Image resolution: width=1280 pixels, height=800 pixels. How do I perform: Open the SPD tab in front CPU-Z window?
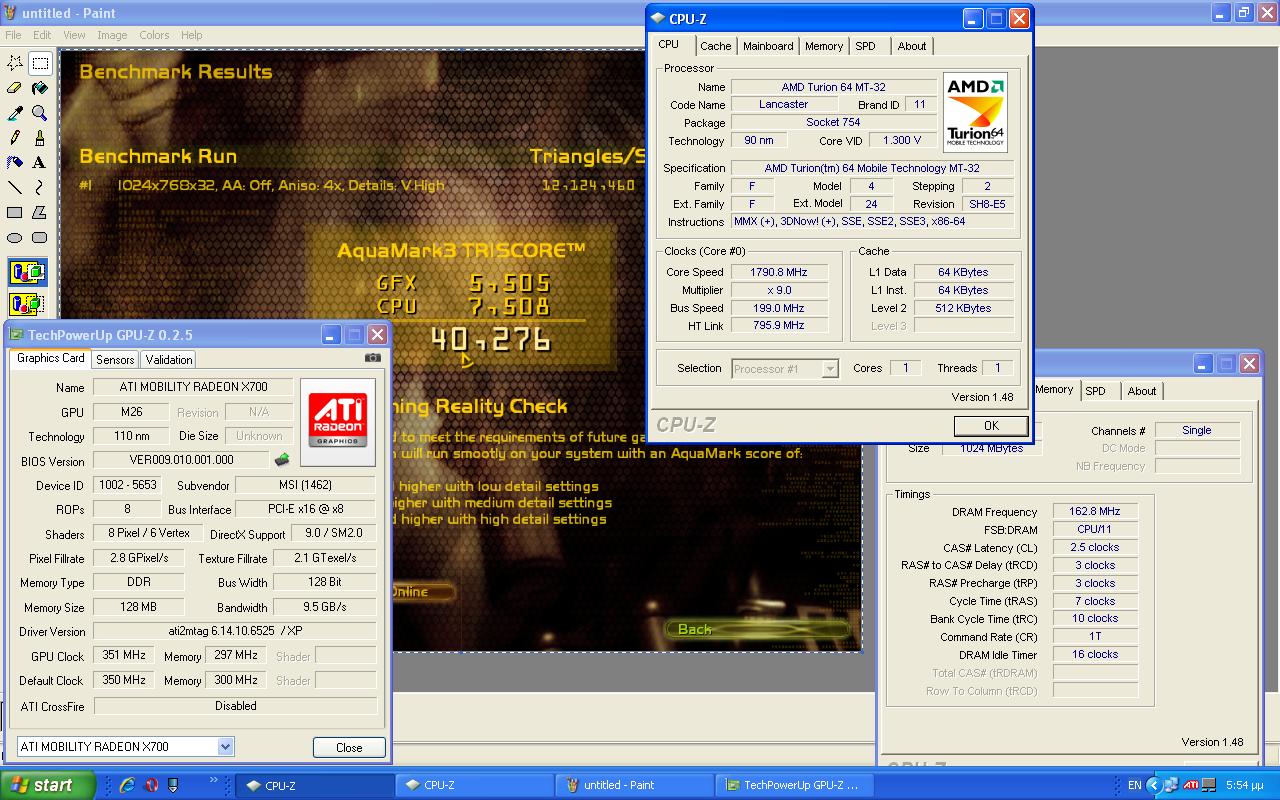point(866,46)
